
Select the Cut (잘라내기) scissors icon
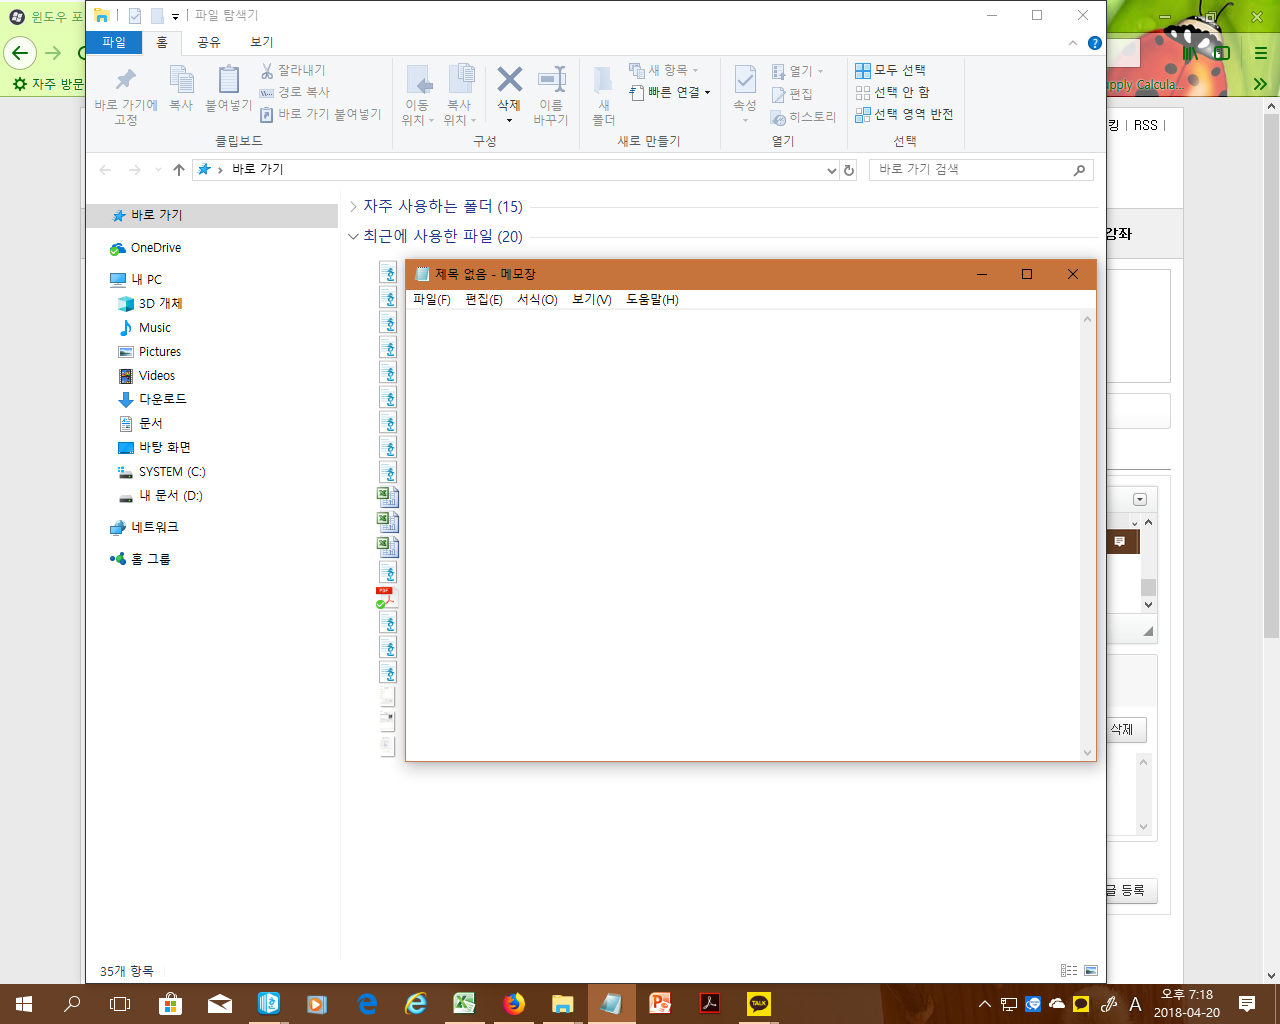click(x=267, y=71)
